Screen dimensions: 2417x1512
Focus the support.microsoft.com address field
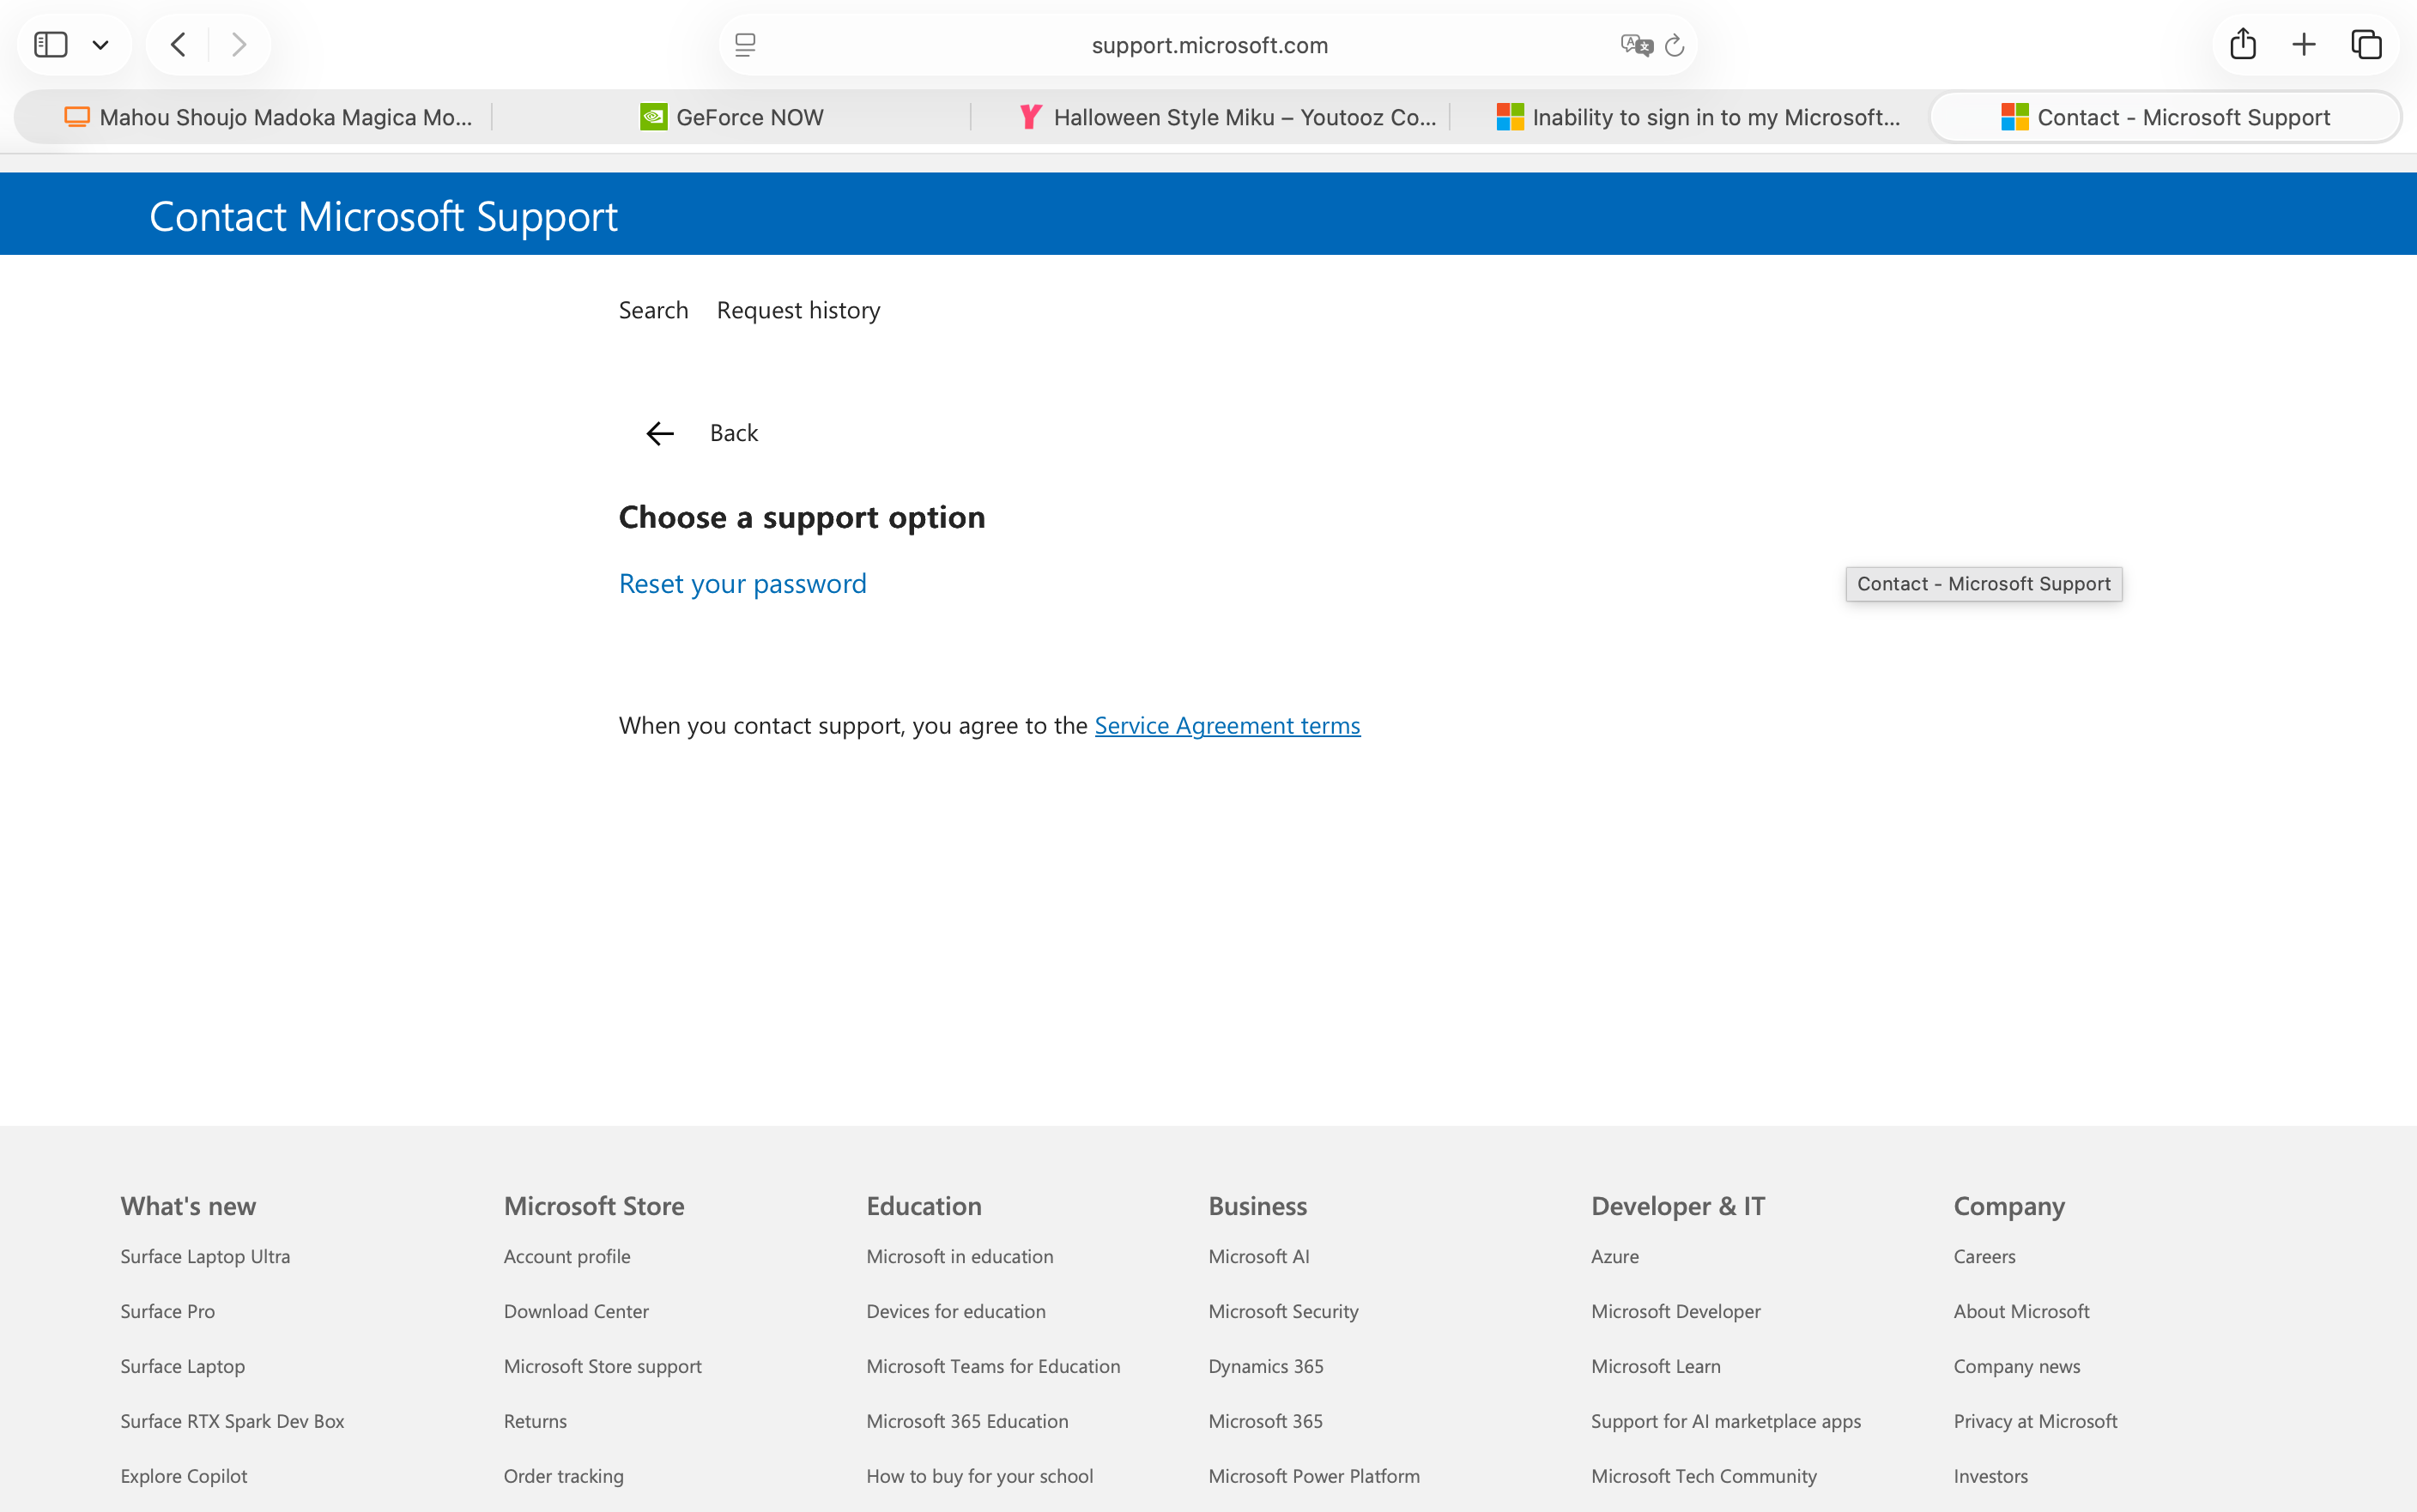1209,45
